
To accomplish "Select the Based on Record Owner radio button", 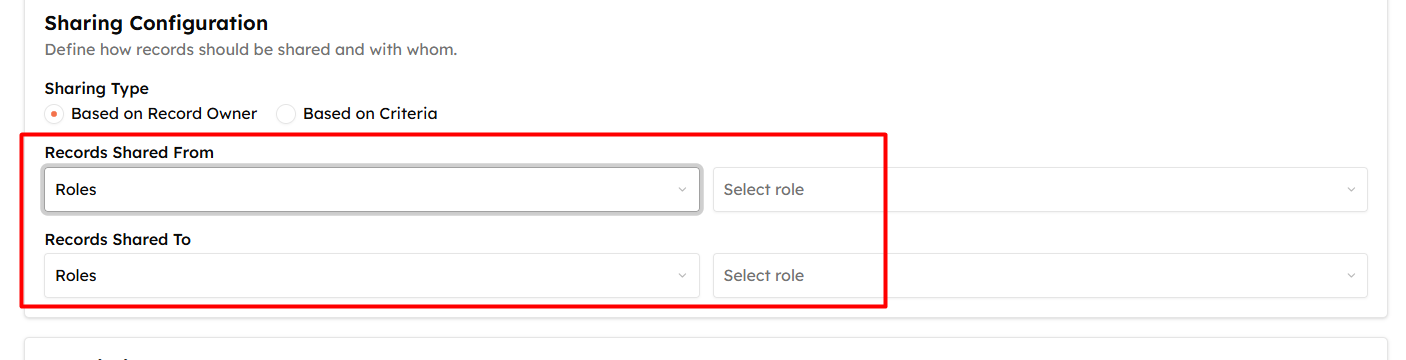I will 54,114.
